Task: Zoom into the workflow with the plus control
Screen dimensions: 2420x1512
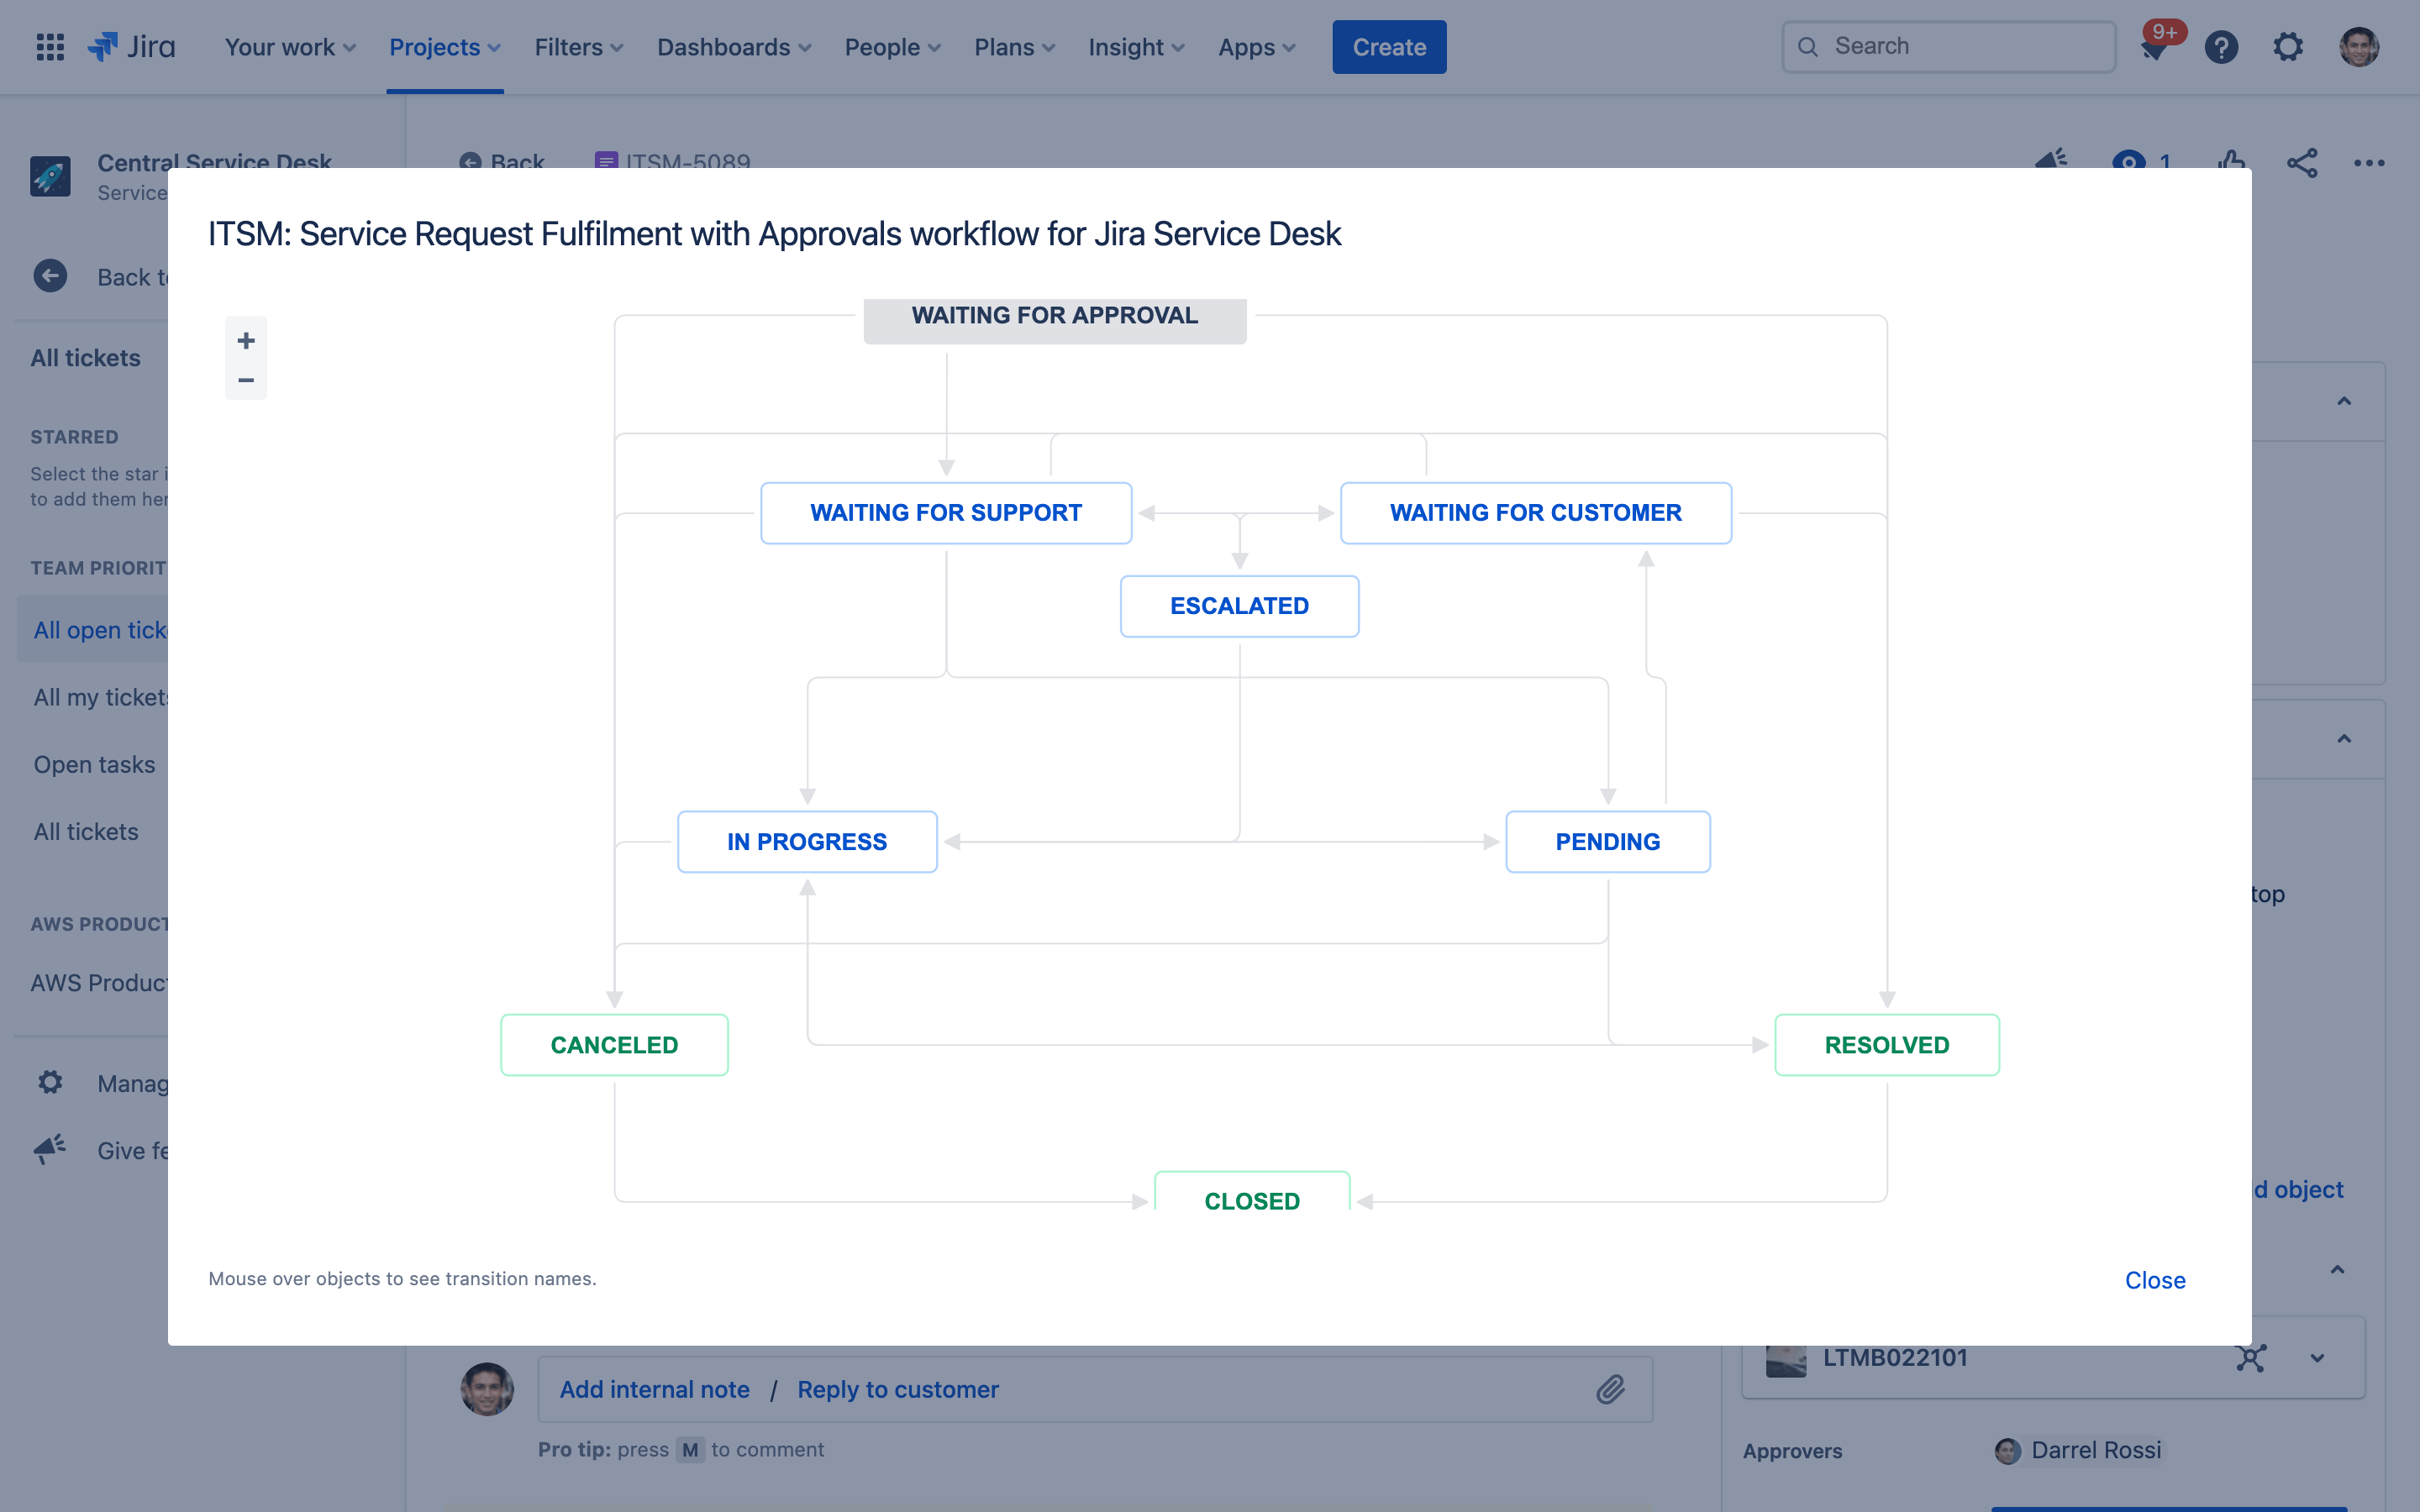Action: (246, 339)
